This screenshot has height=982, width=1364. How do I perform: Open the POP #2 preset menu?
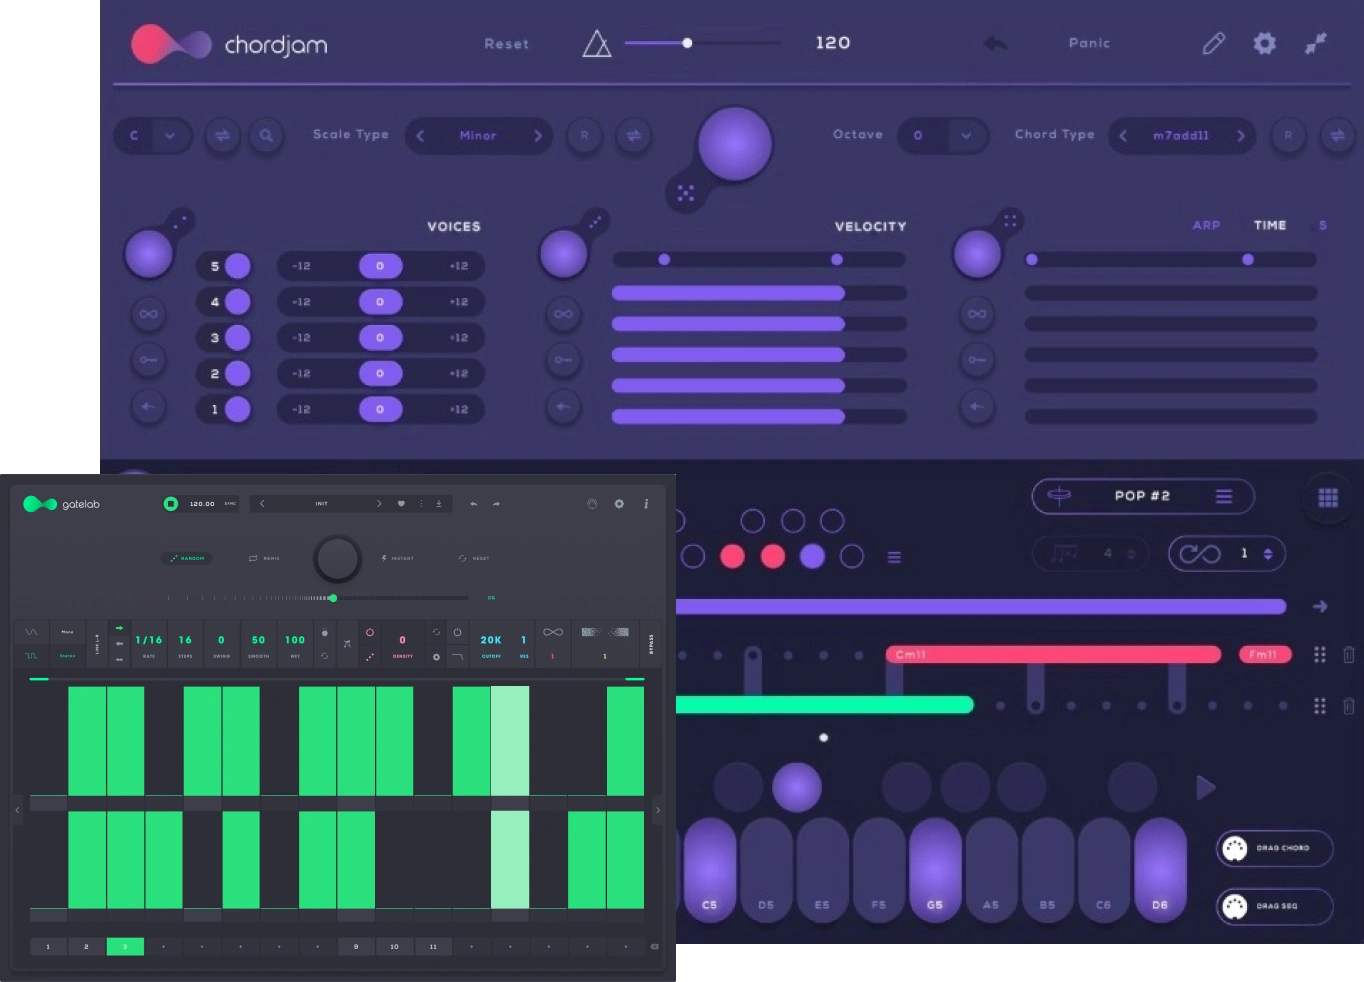point(1223,497)
